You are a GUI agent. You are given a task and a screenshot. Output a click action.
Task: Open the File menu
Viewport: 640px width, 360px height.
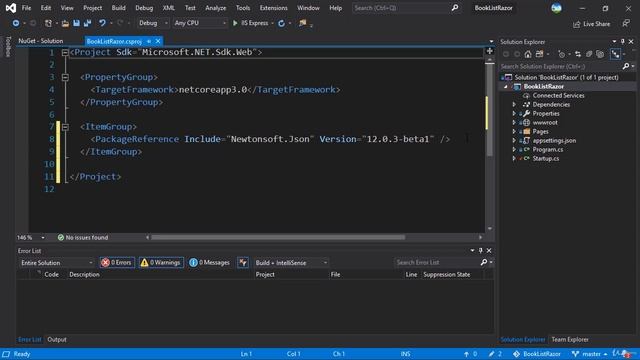(26, 8)
